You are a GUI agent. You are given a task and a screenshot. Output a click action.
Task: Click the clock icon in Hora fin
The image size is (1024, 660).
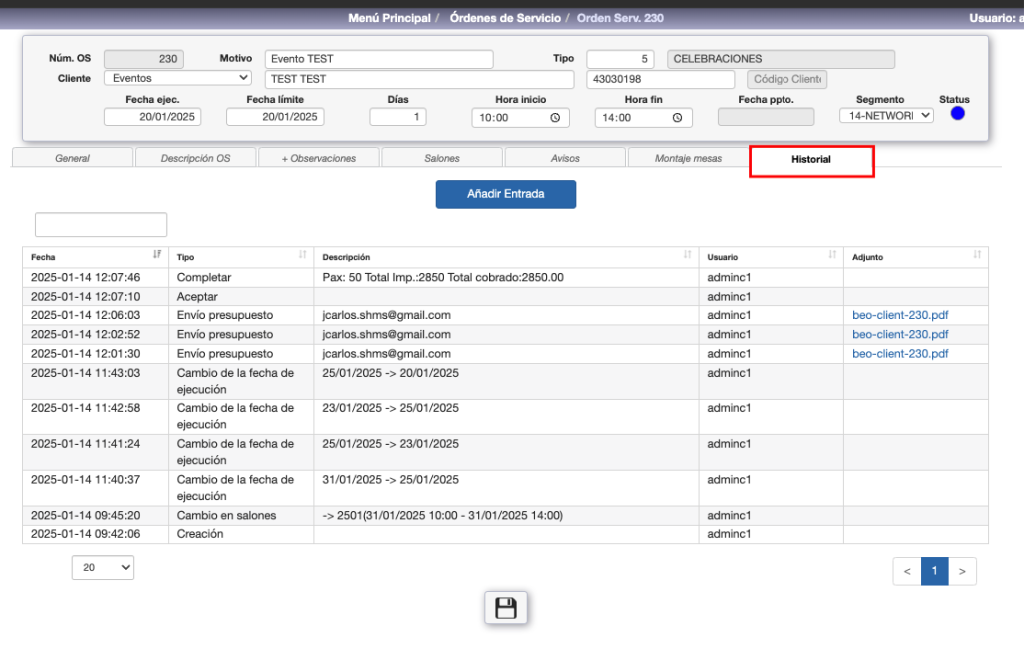678,118
